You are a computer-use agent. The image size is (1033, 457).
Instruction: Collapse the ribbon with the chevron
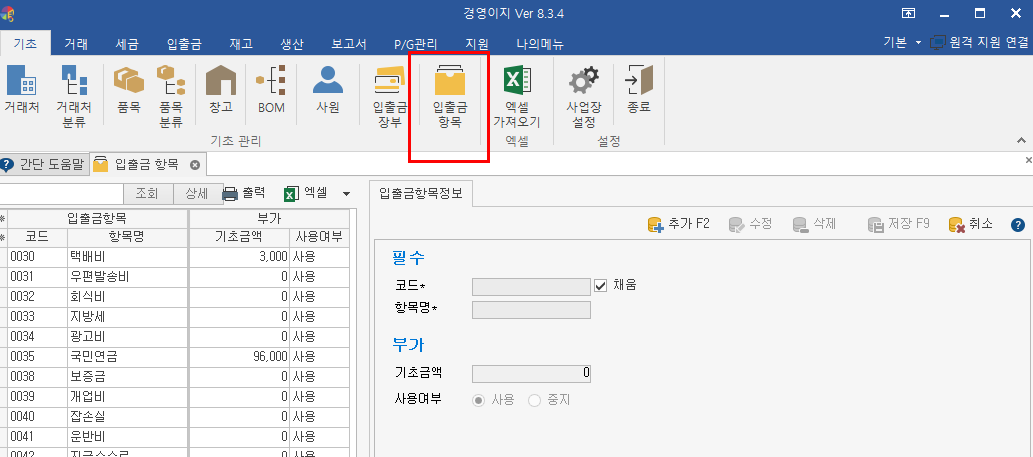click(x=1021, y=141)
